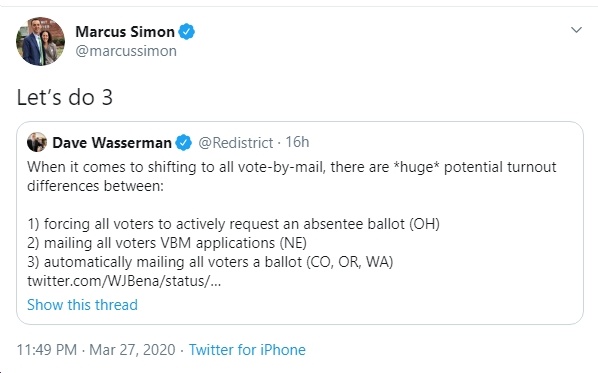The image size is (598, 373).
Task: Click Dave Wasserman's verified checkmark badge
Action: pyautogui.click(x=183, y=143)
